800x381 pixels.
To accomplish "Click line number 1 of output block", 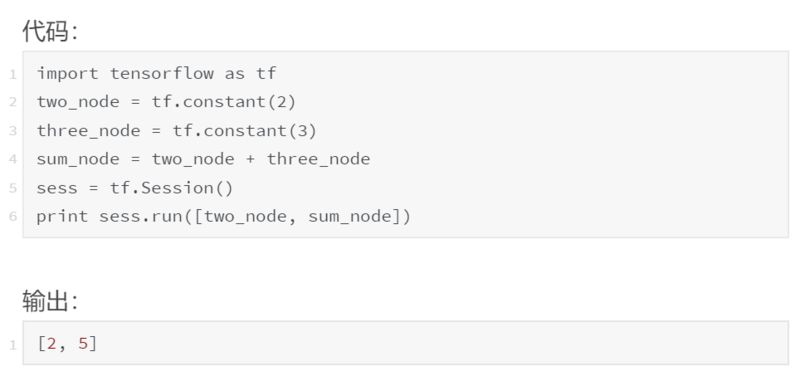I will [x=13, y=345].
